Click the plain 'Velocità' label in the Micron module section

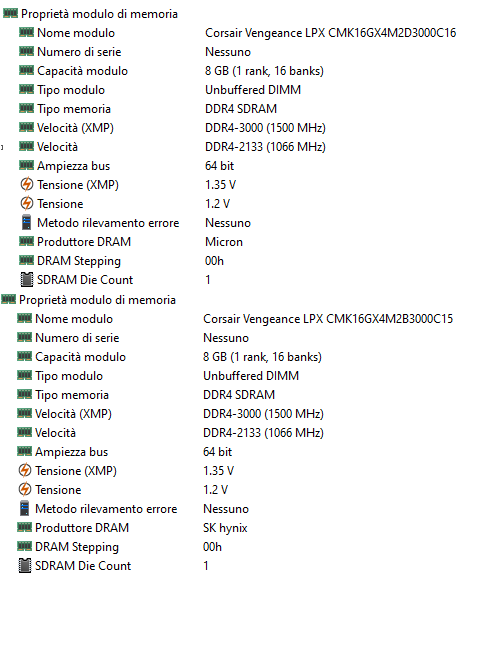click(x=57, y=147)
